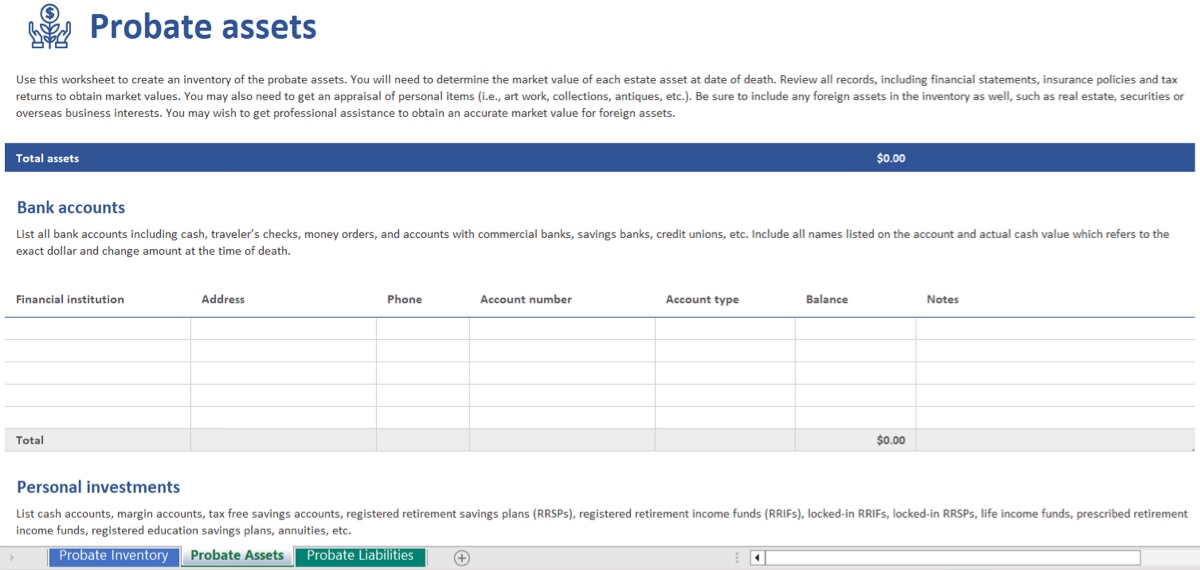Click the Bank accounts heading

click(x=71, y=208)
